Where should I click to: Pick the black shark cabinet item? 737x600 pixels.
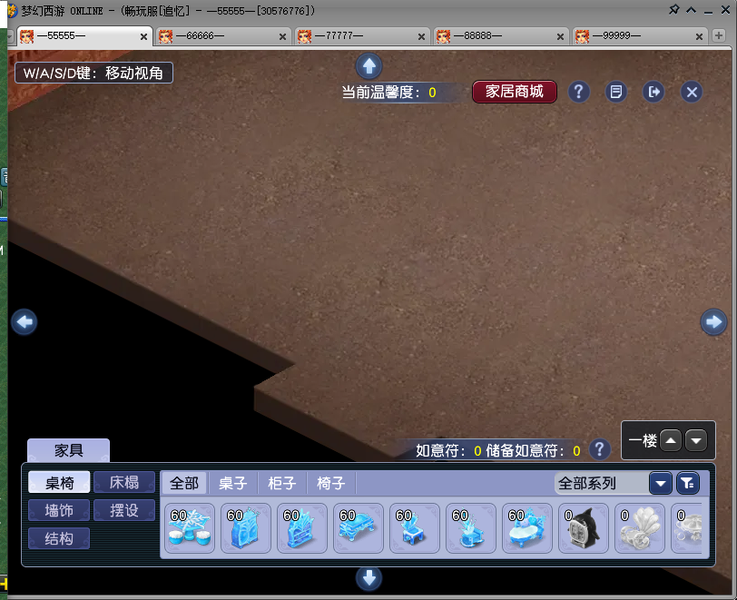pyautogui.click(x=583, y=529)
